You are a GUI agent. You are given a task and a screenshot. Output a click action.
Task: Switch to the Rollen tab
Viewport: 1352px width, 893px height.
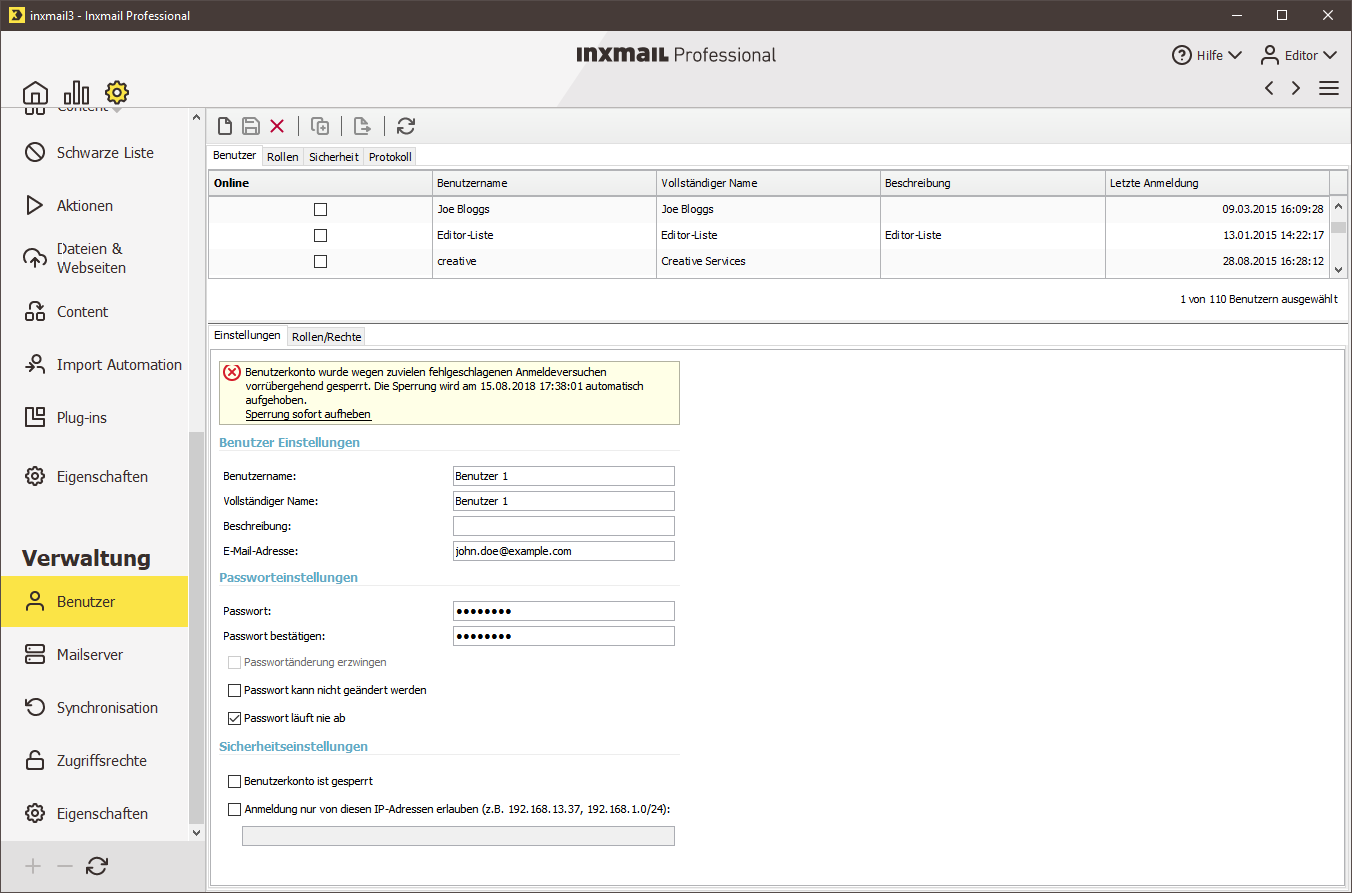coord(283,157)
